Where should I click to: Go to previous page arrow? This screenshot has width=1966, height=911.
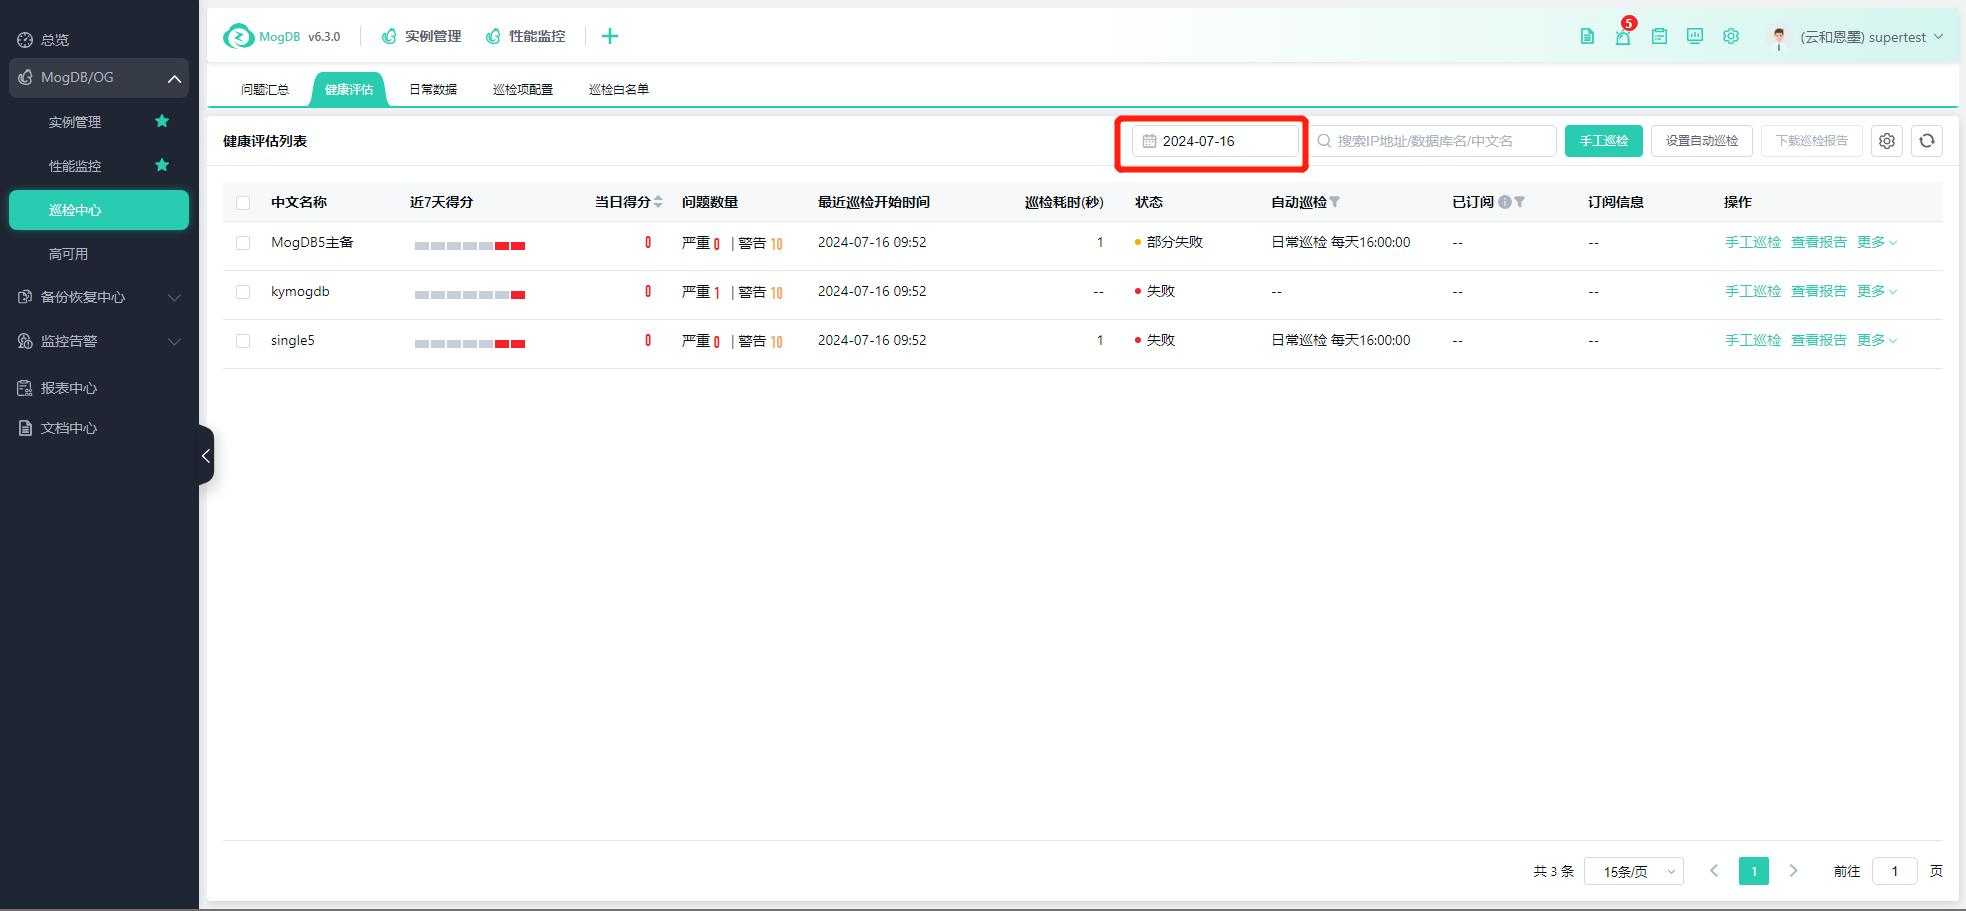click(1714, 871)
